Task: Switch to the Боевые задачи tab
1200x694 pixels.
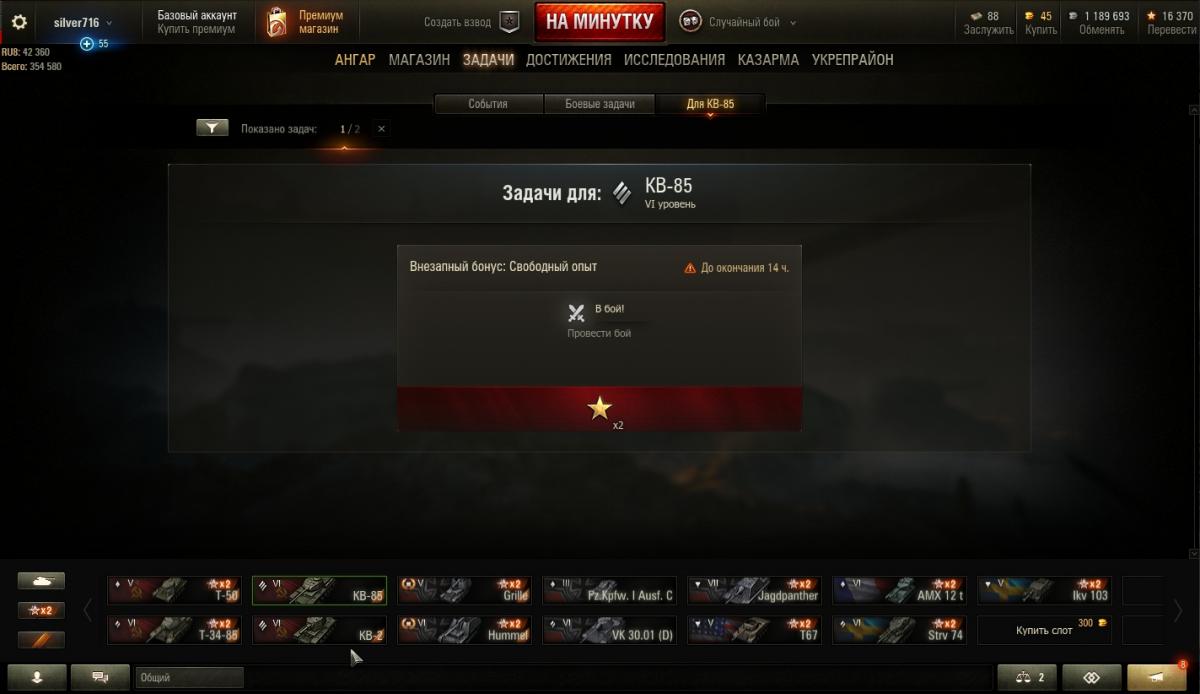Action: click(x=600, y=104)
